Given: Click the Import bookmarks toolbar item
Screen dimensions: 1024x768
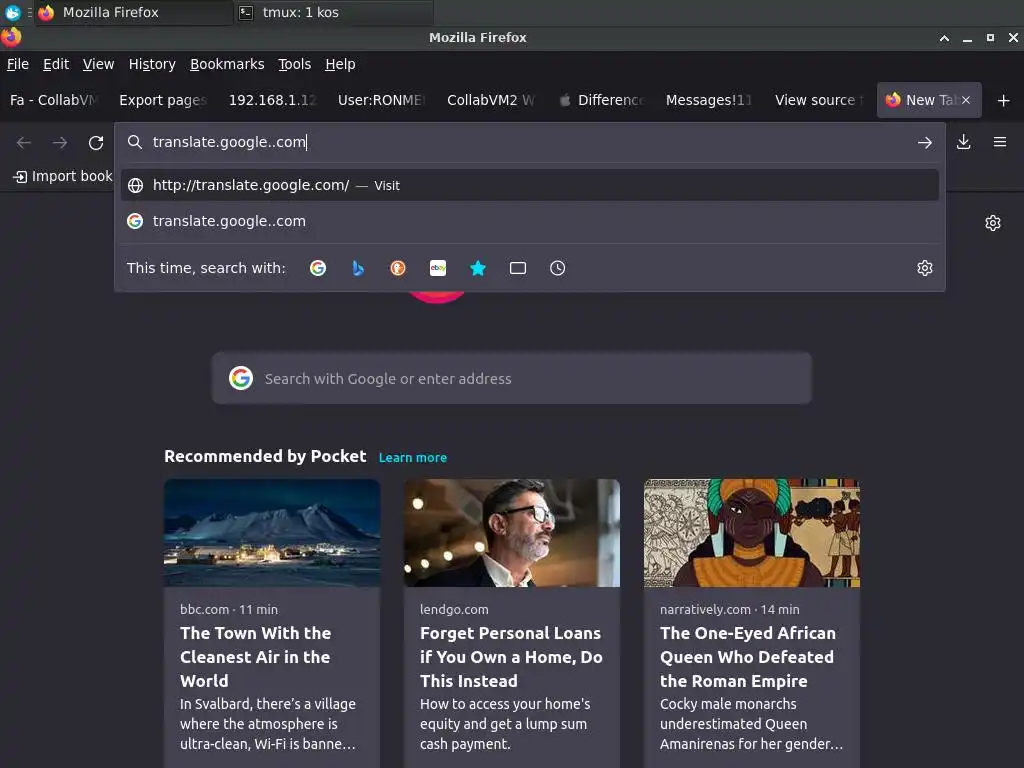Looking at the screenshot, I should coord(63,176).
